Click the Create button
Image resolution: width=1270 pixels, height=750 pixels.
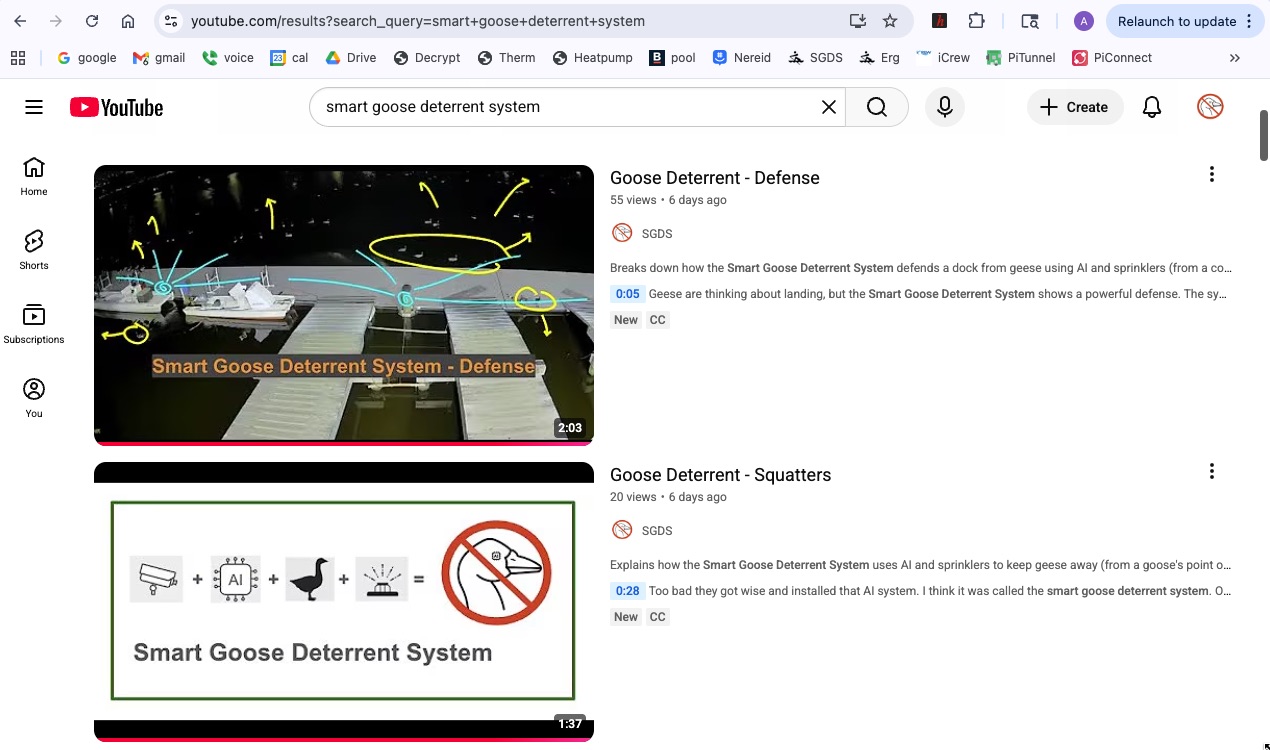coord(1074,107)
